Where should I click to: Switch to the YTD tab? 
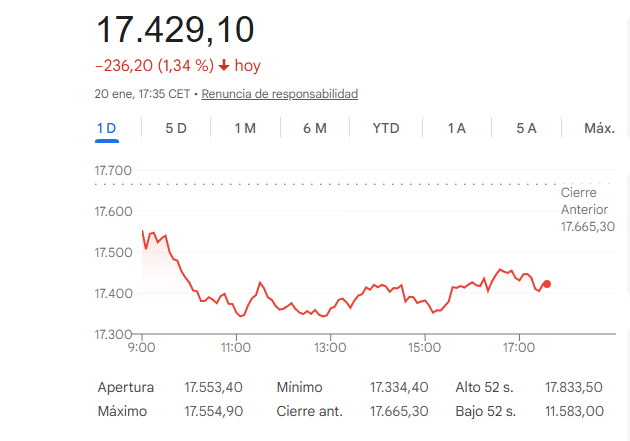(x=385, y=128)
